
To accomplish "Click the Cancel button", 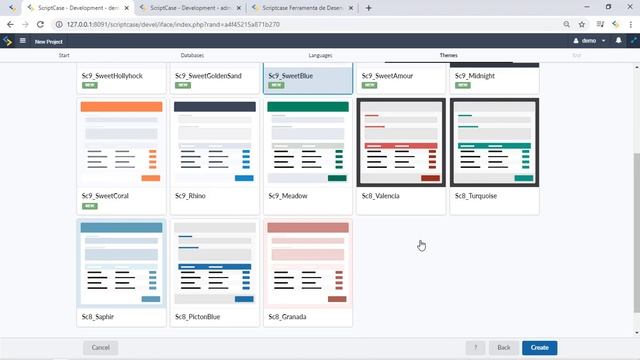I will coord(101,348).
